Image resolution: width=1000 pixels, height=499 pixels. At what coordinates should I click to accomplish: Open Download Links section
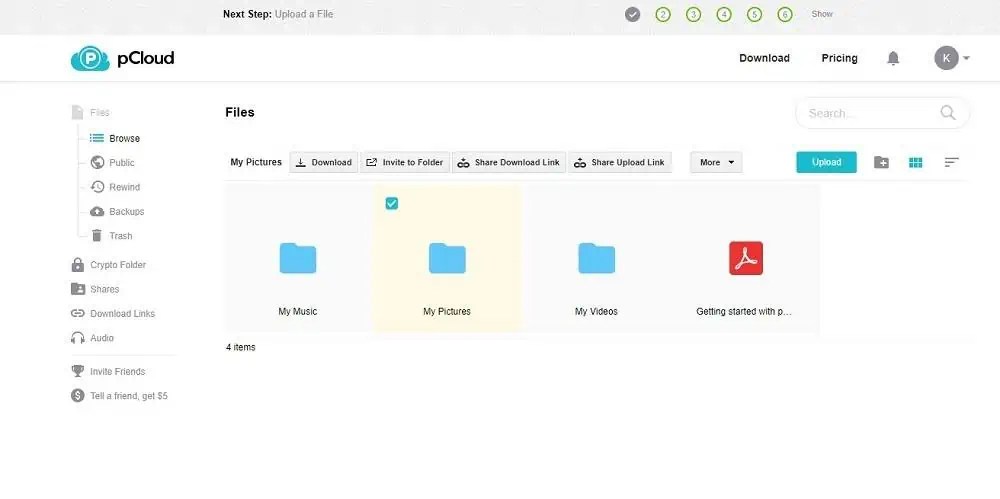[122, 313]
